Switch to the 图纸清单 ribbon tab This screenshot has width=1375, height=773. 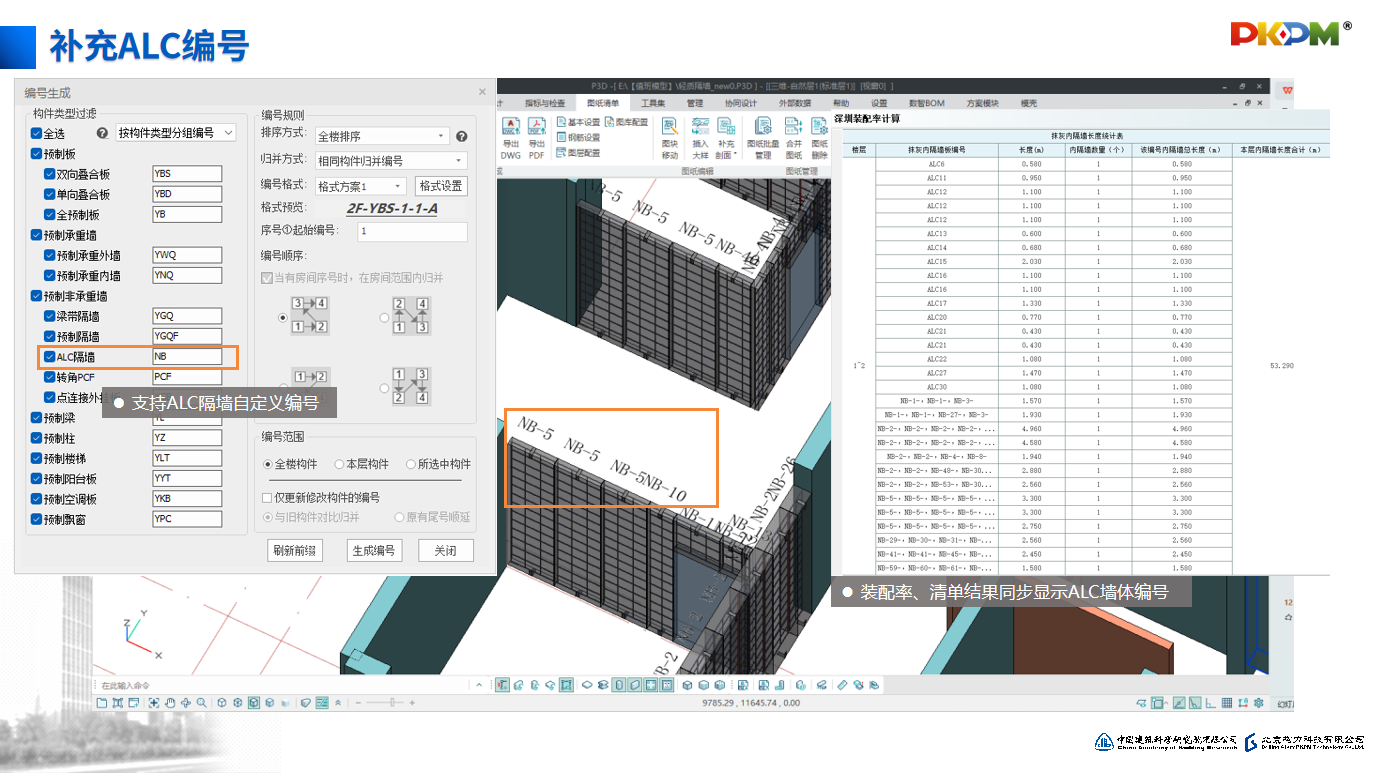point(603,103)
